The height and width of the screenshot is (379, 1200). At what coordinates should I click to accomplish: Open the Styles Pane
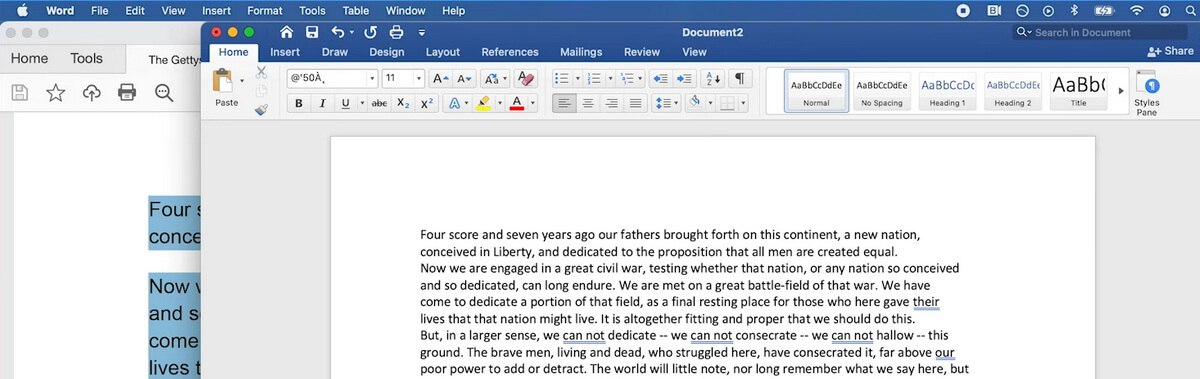1147,92
